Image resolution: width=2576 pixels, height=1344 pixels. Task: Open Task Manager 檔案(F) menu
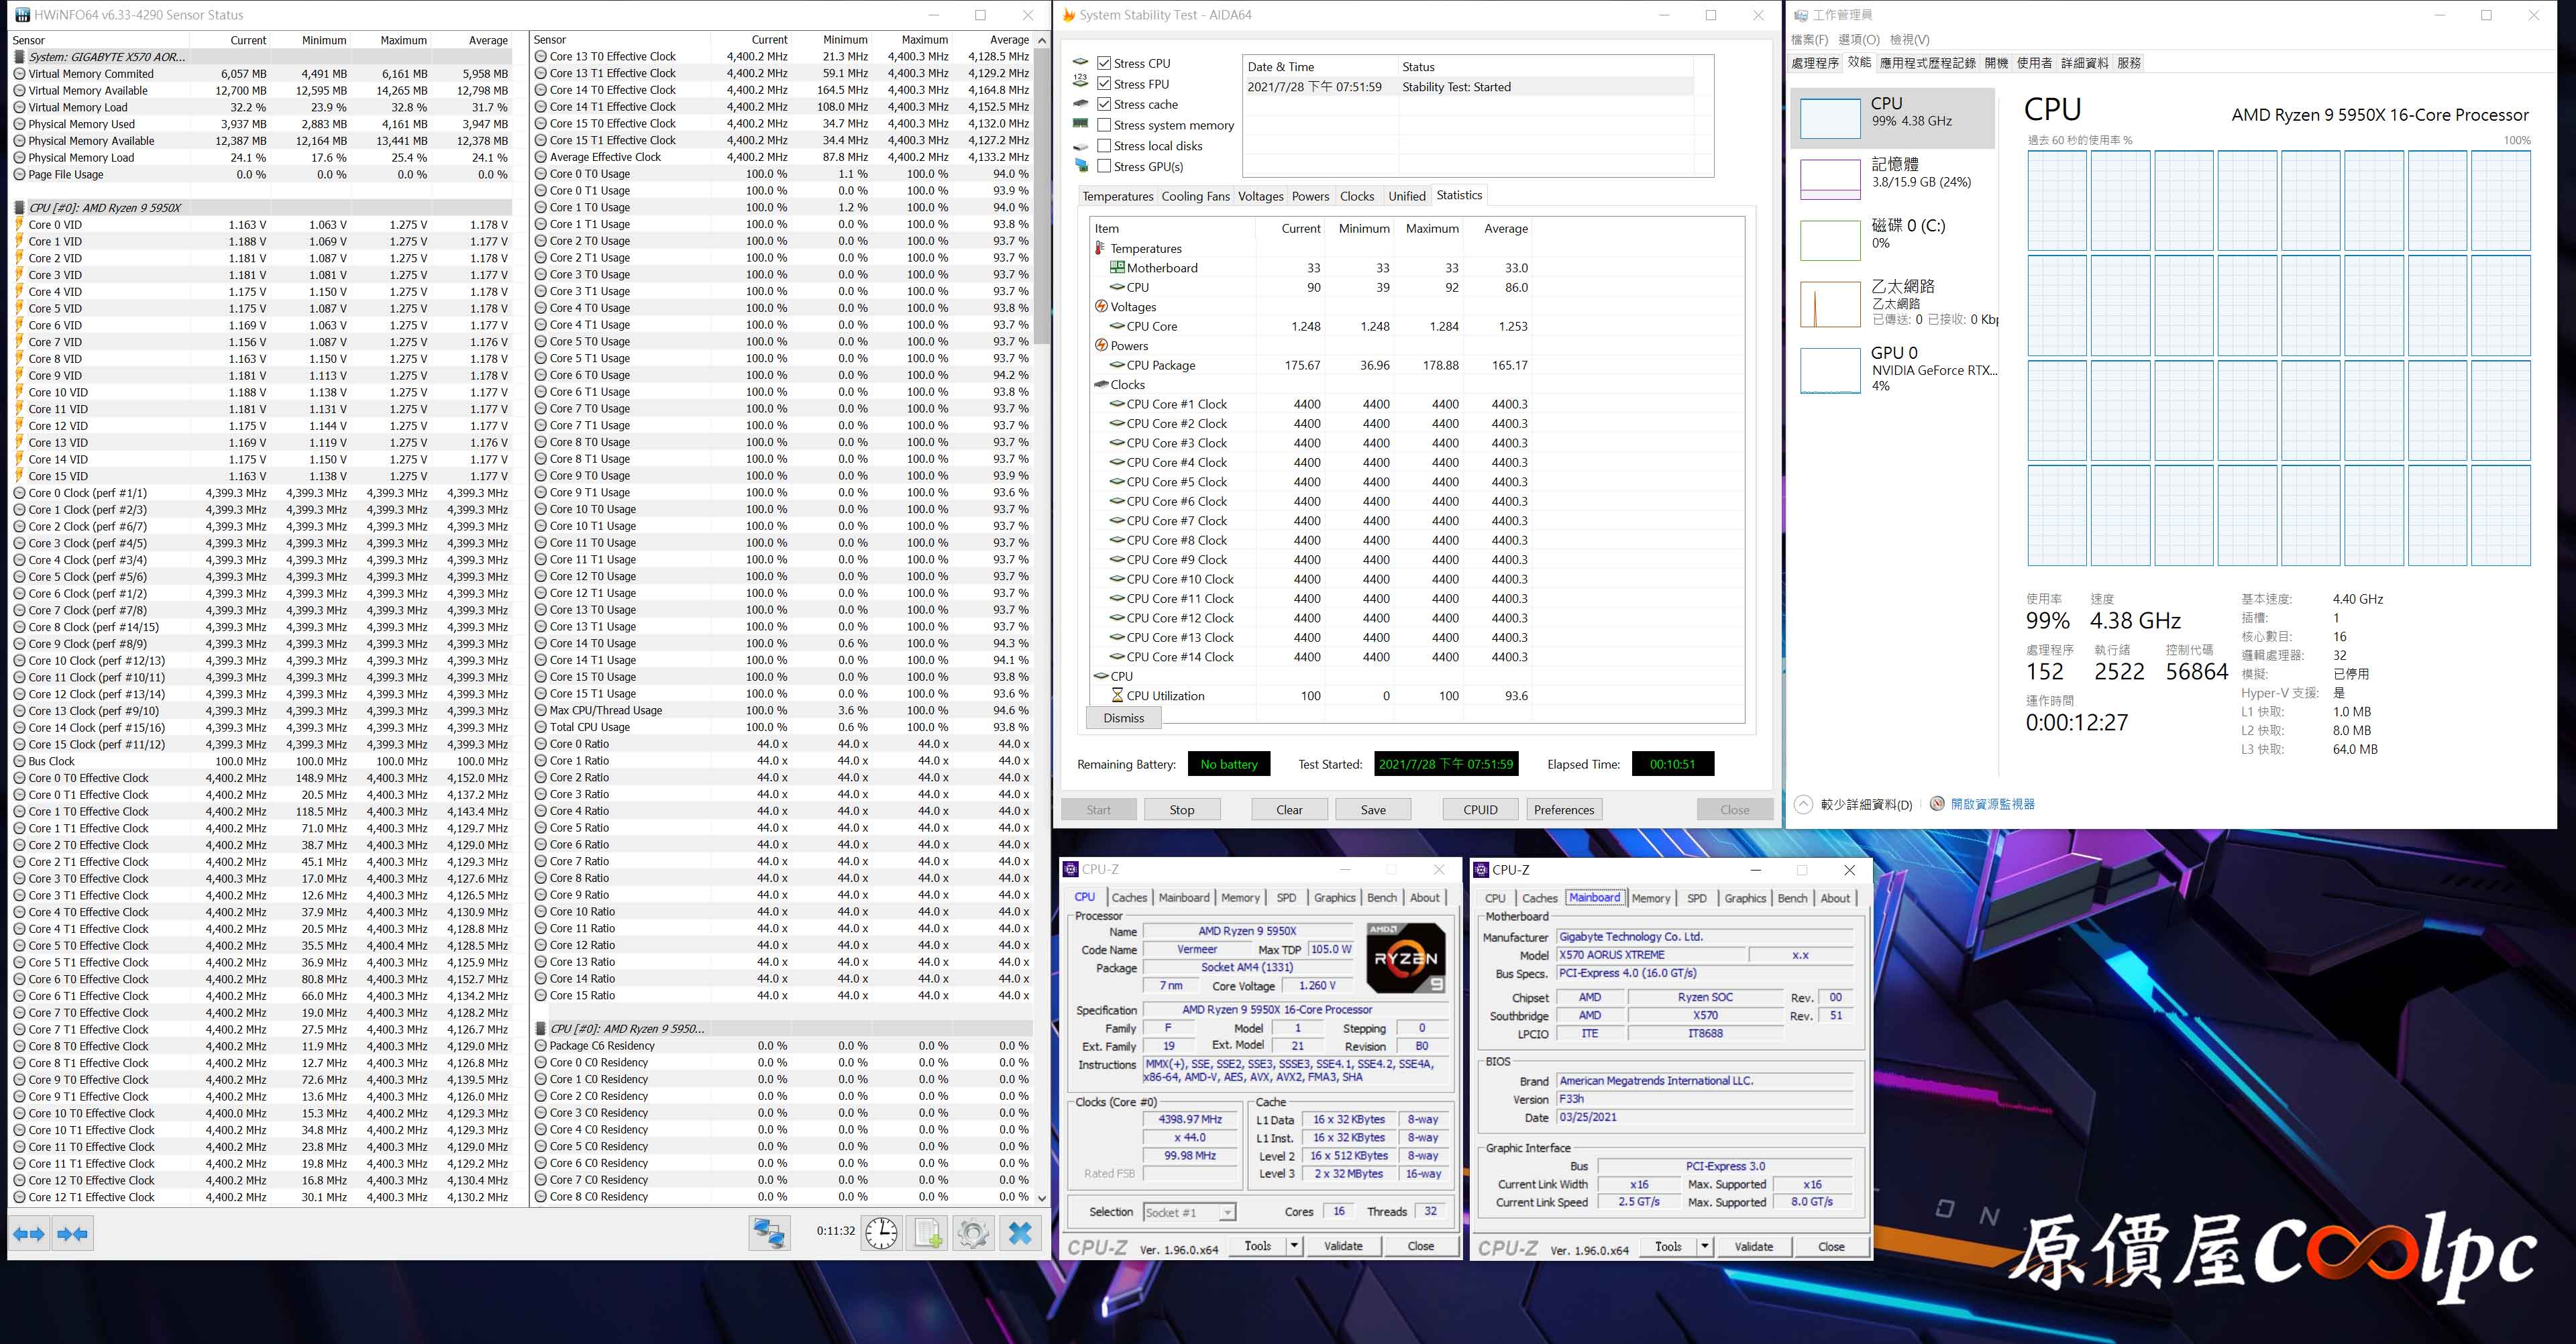[1809, 40]
